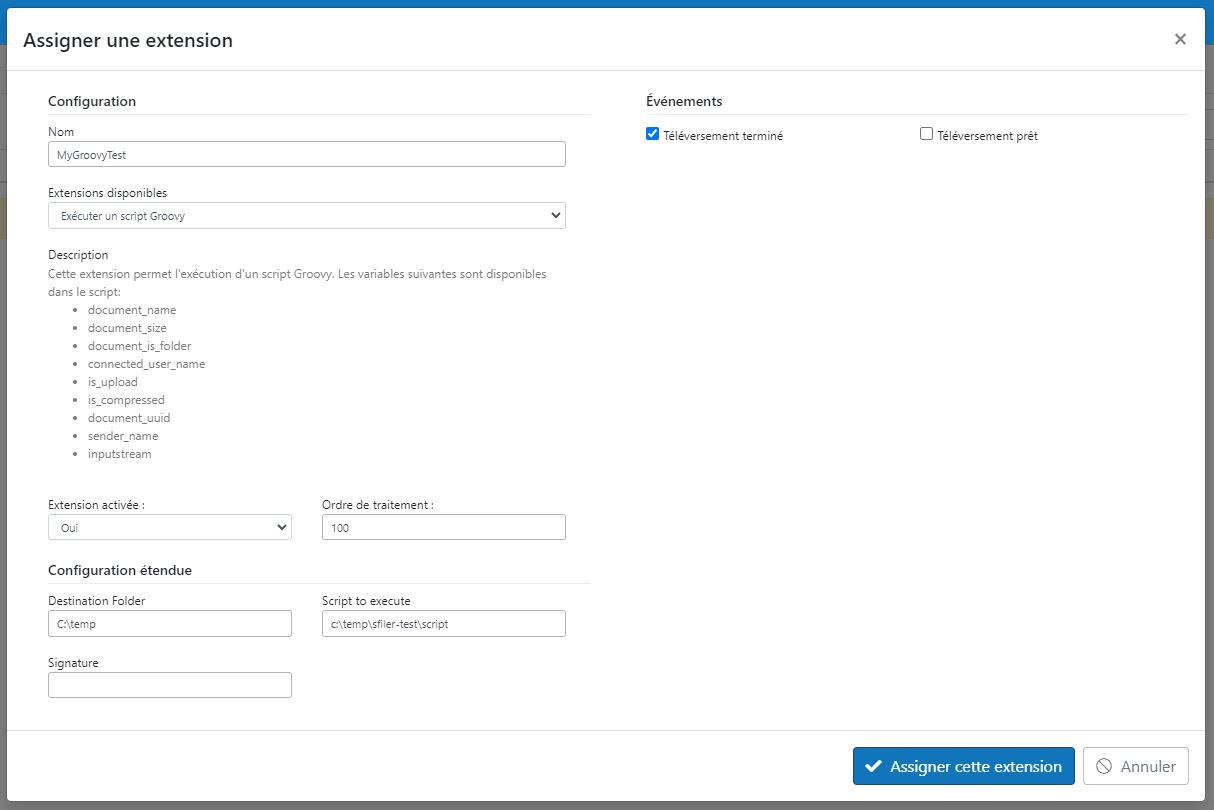Click the Téléversement prêt label
This screenshot has width=1214, height=810.
click(987, 136)
